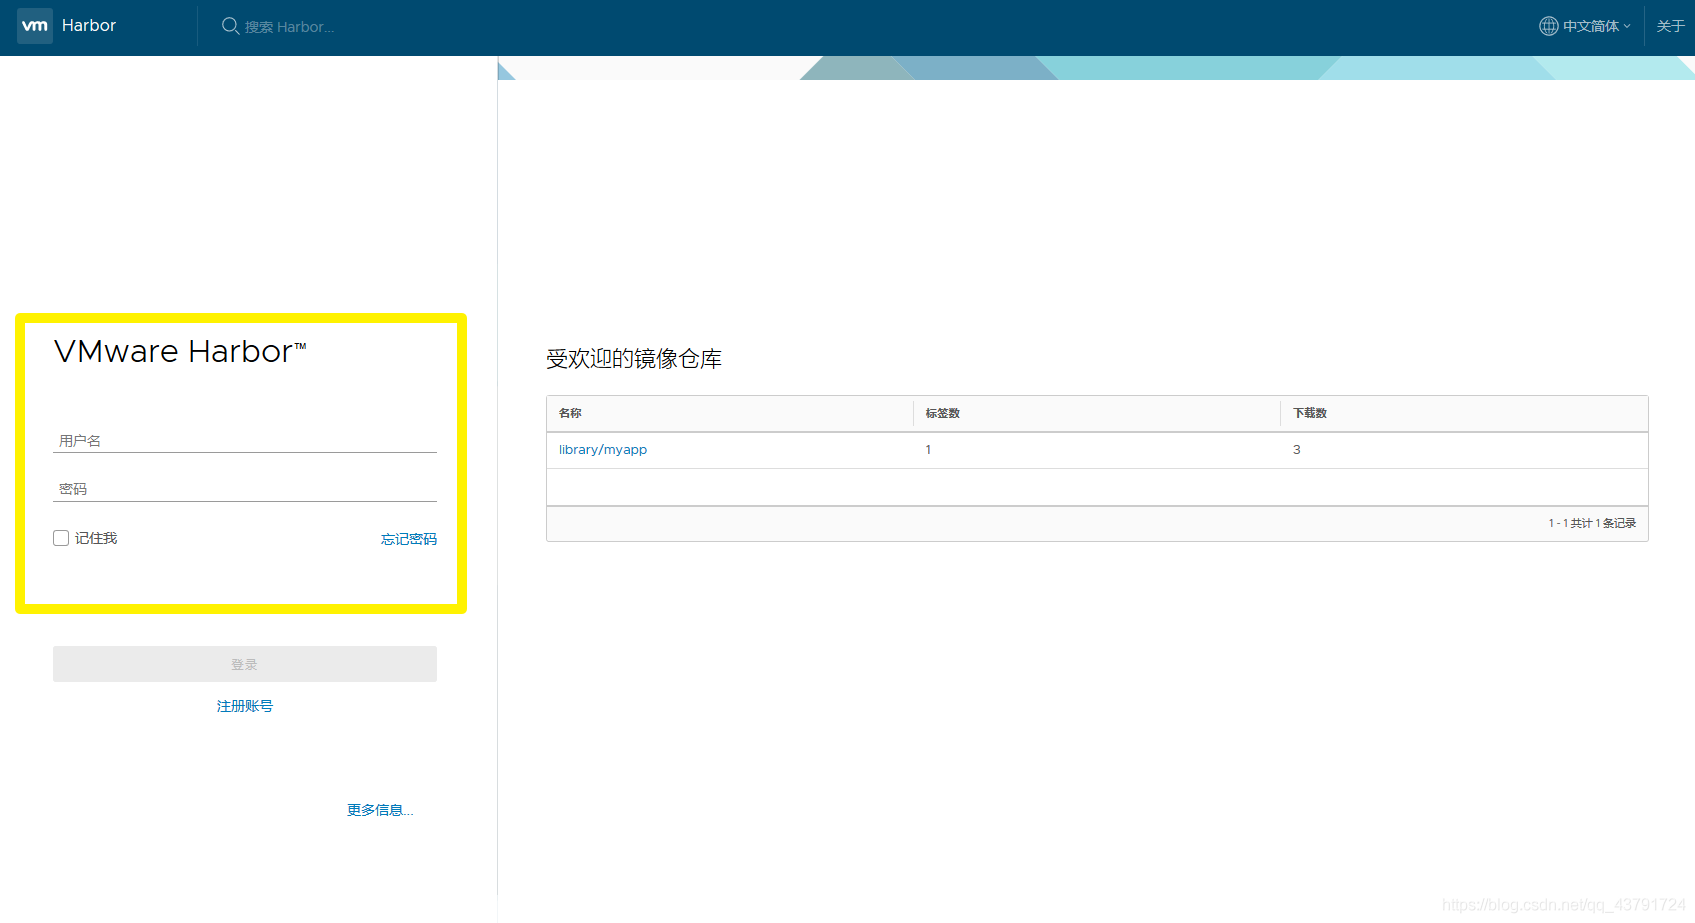1695x923 pixels.
Task: Click the download count 3 cell
Action: [x=1297, y=450]
